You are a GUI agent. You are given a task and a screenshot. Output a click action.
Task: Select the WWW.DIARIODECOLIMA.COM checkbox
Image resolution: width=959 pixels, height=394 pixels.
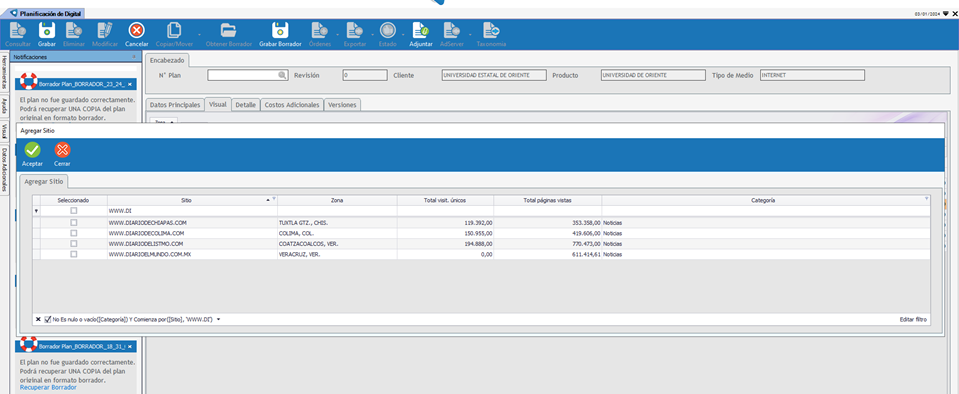coord(73,233)
